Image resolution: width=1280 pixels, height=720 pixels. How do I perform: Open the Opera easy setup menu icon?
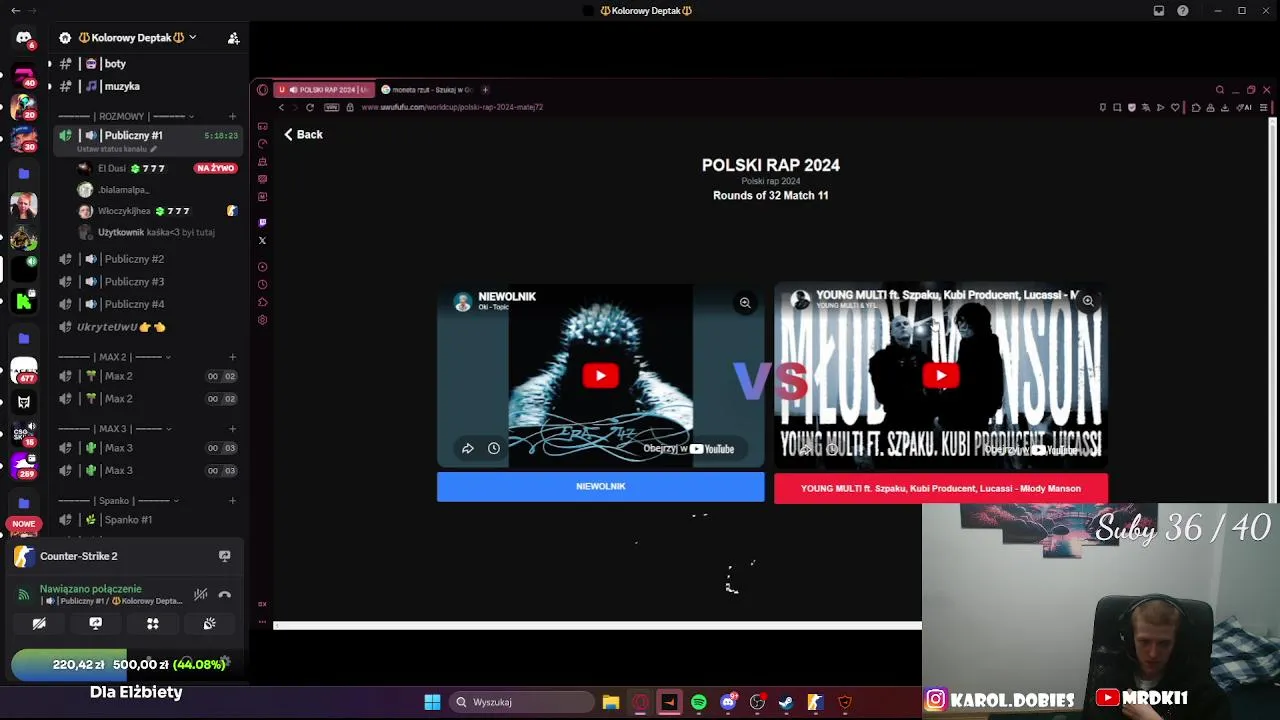1264,107
